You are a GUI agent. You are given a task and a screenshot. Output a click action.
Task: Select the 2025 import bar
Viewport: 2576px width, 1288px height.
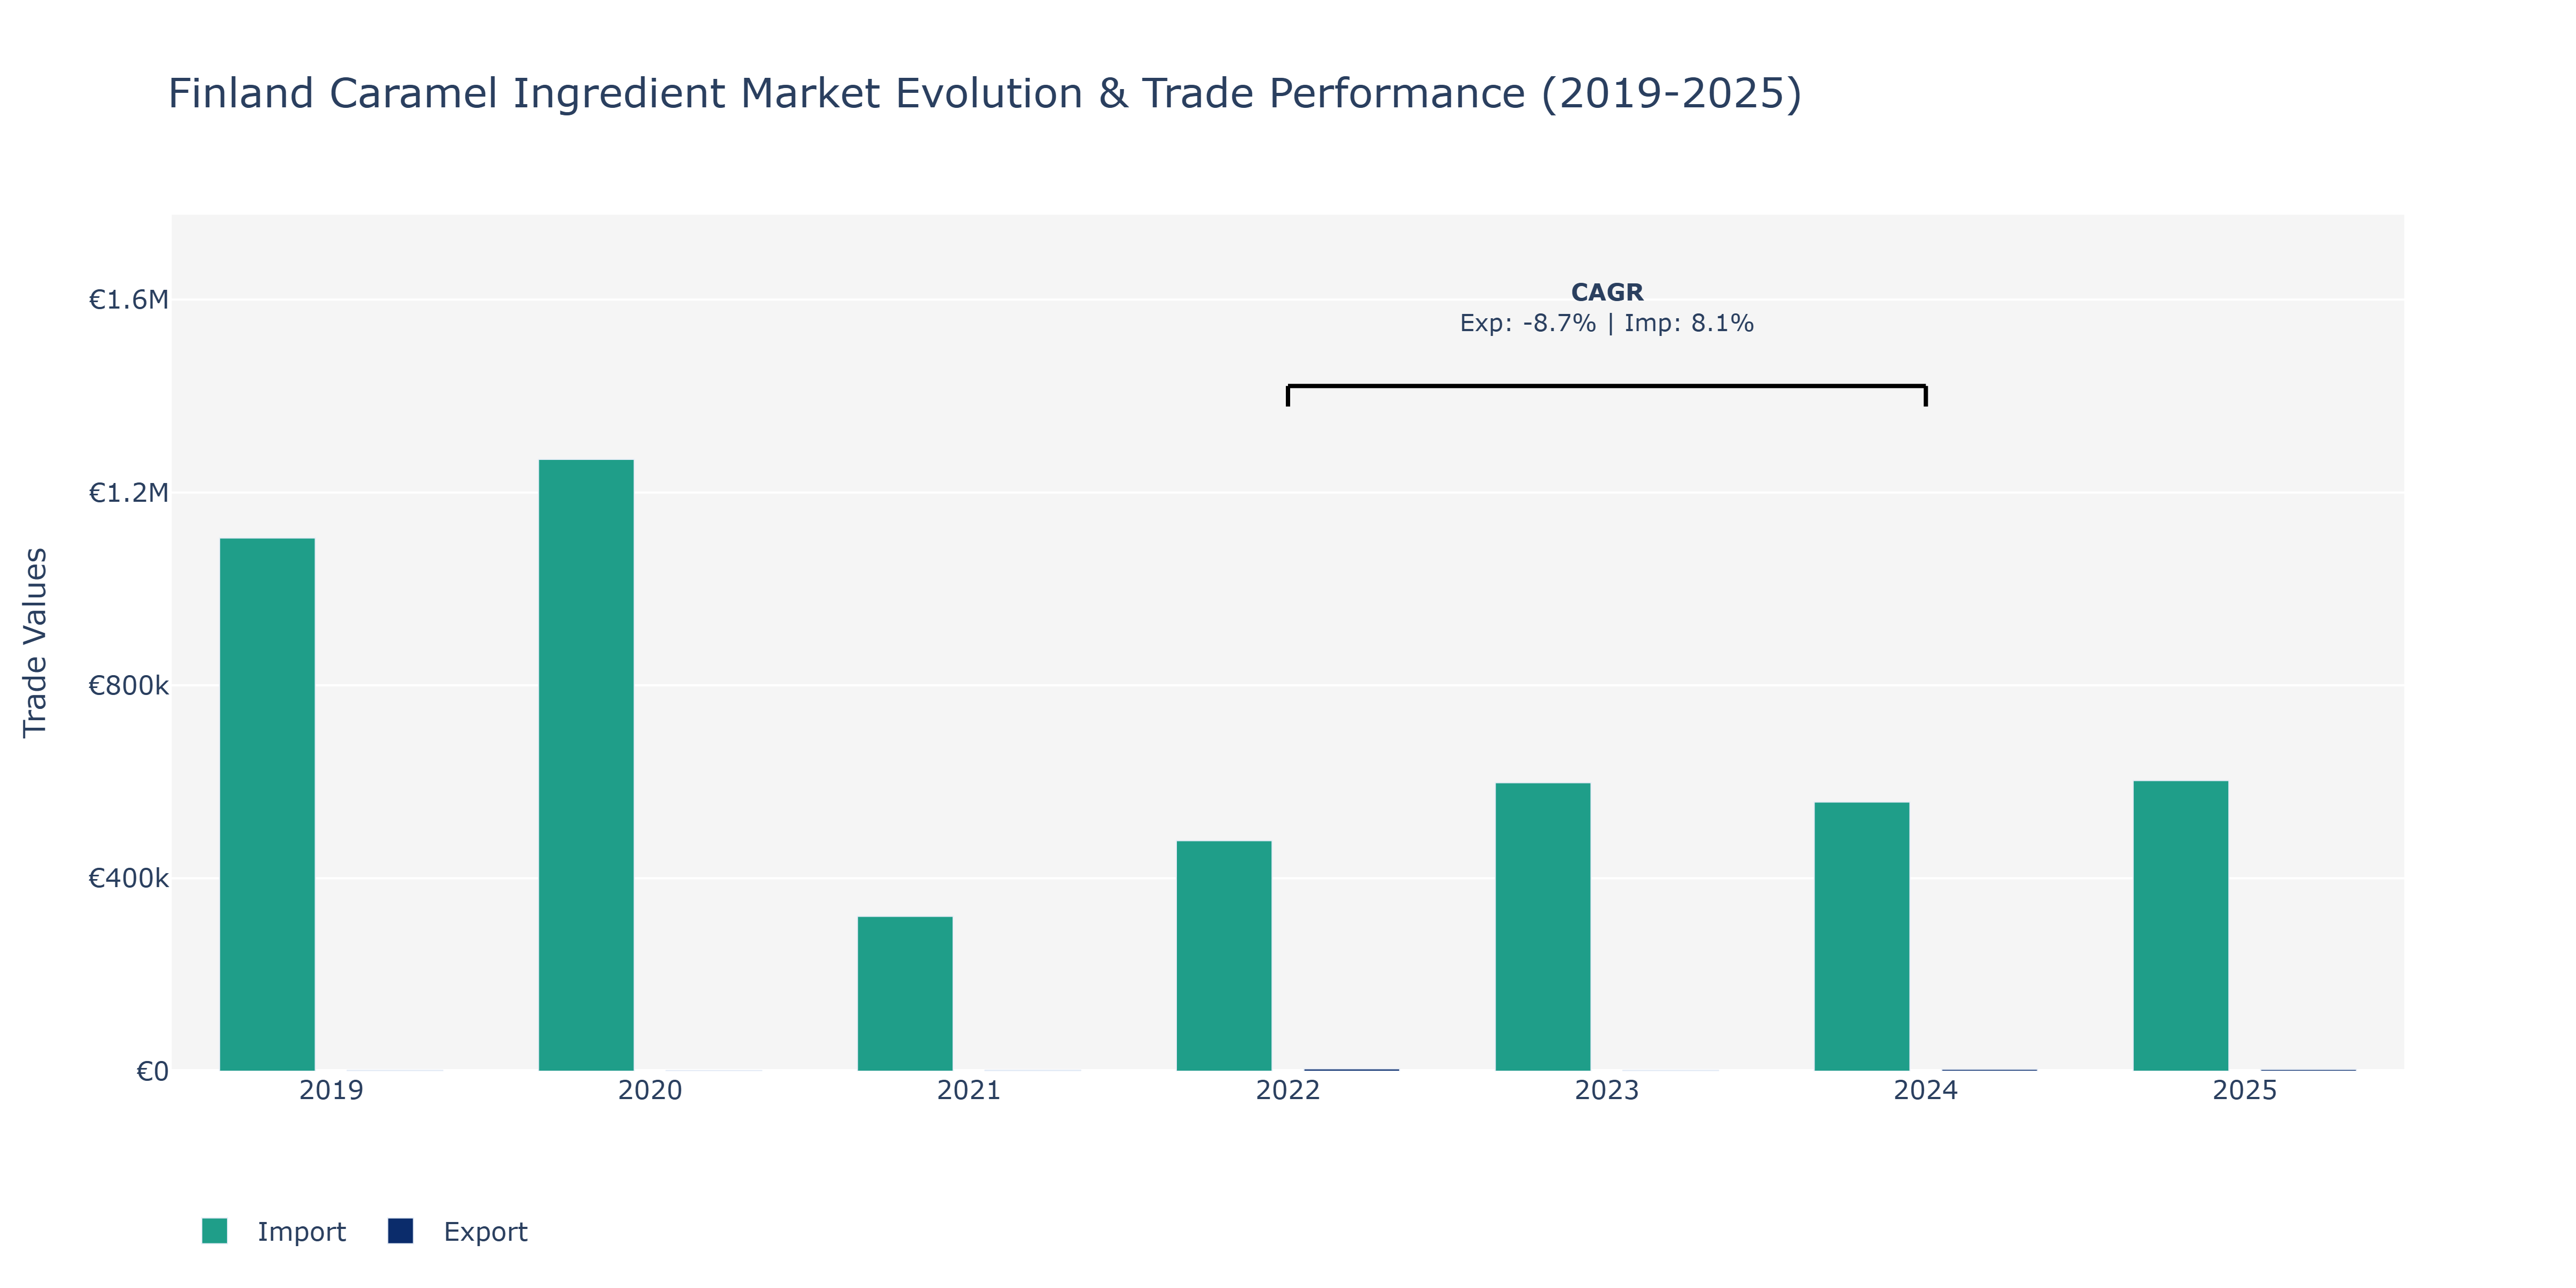(x=2181, y=925)
